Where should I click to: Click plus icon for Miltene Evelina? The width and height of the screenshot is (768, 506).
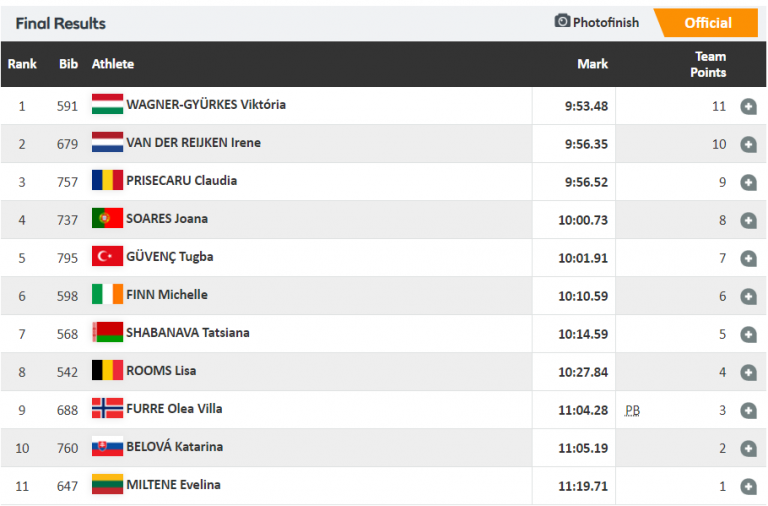point(748,486)
